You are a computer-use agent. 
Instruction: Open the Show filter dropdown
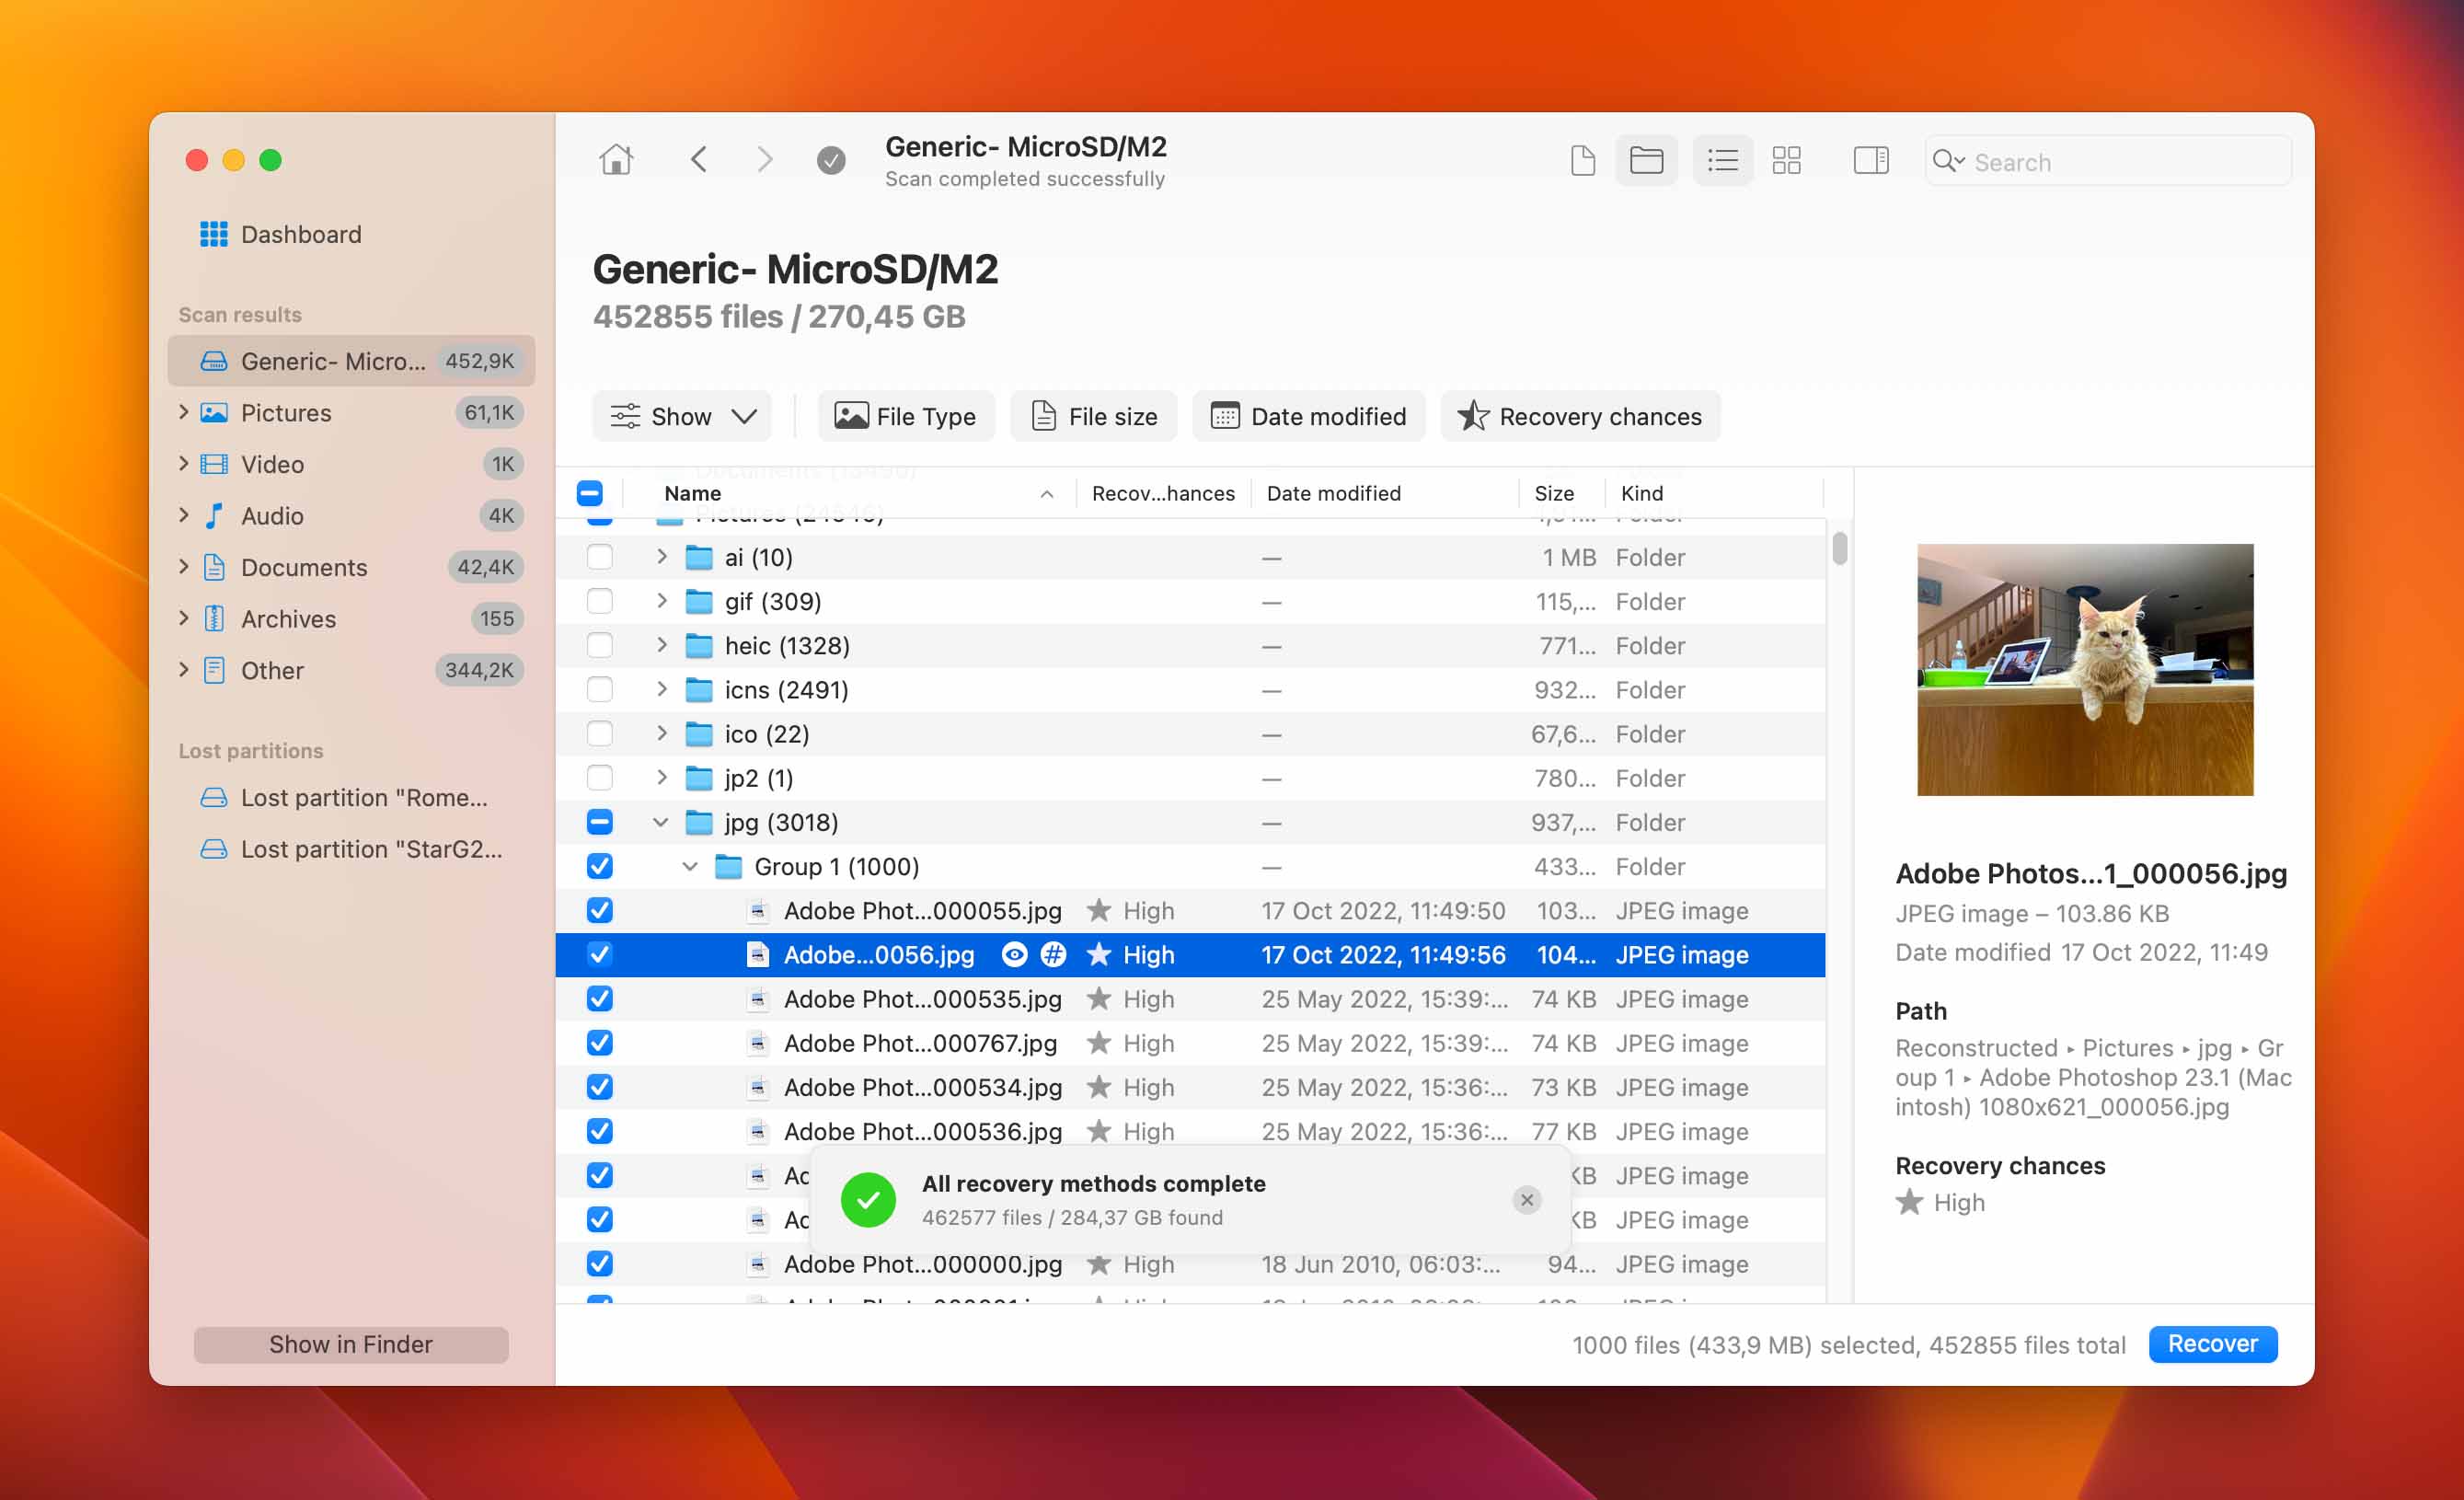coord(682,416)
